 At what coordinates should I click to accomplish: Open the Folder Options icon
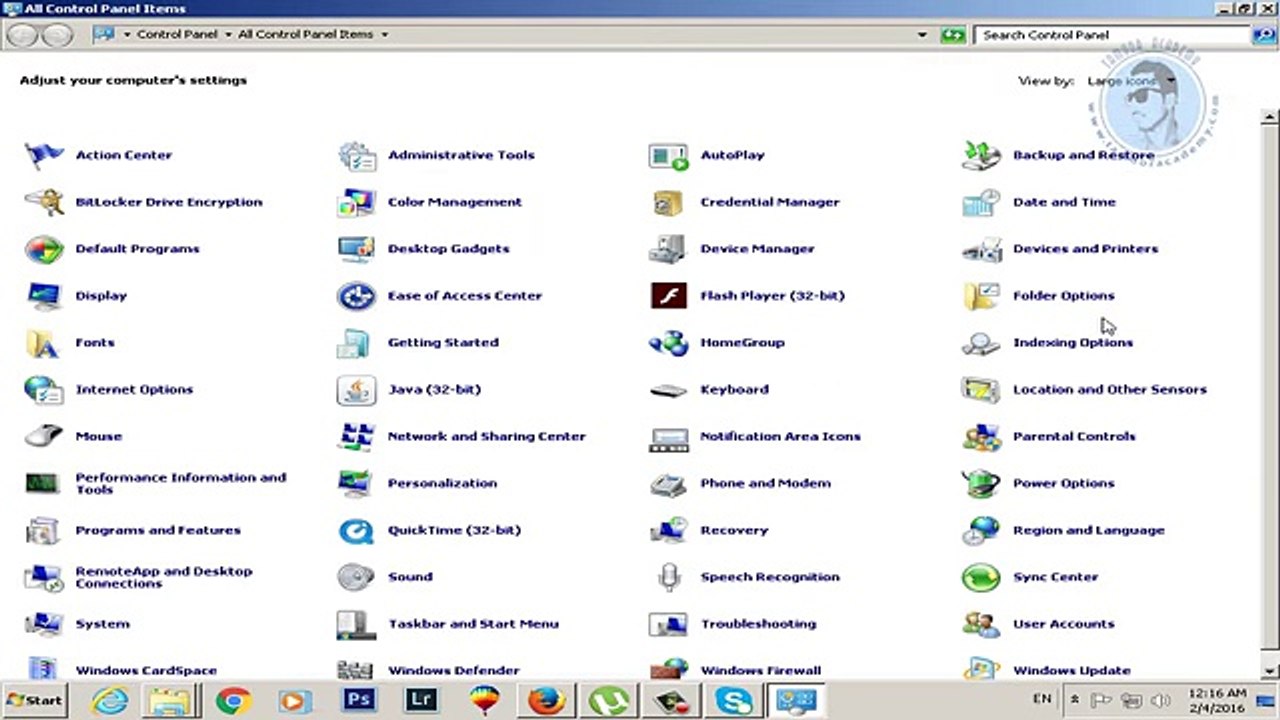tap(981, 296)
